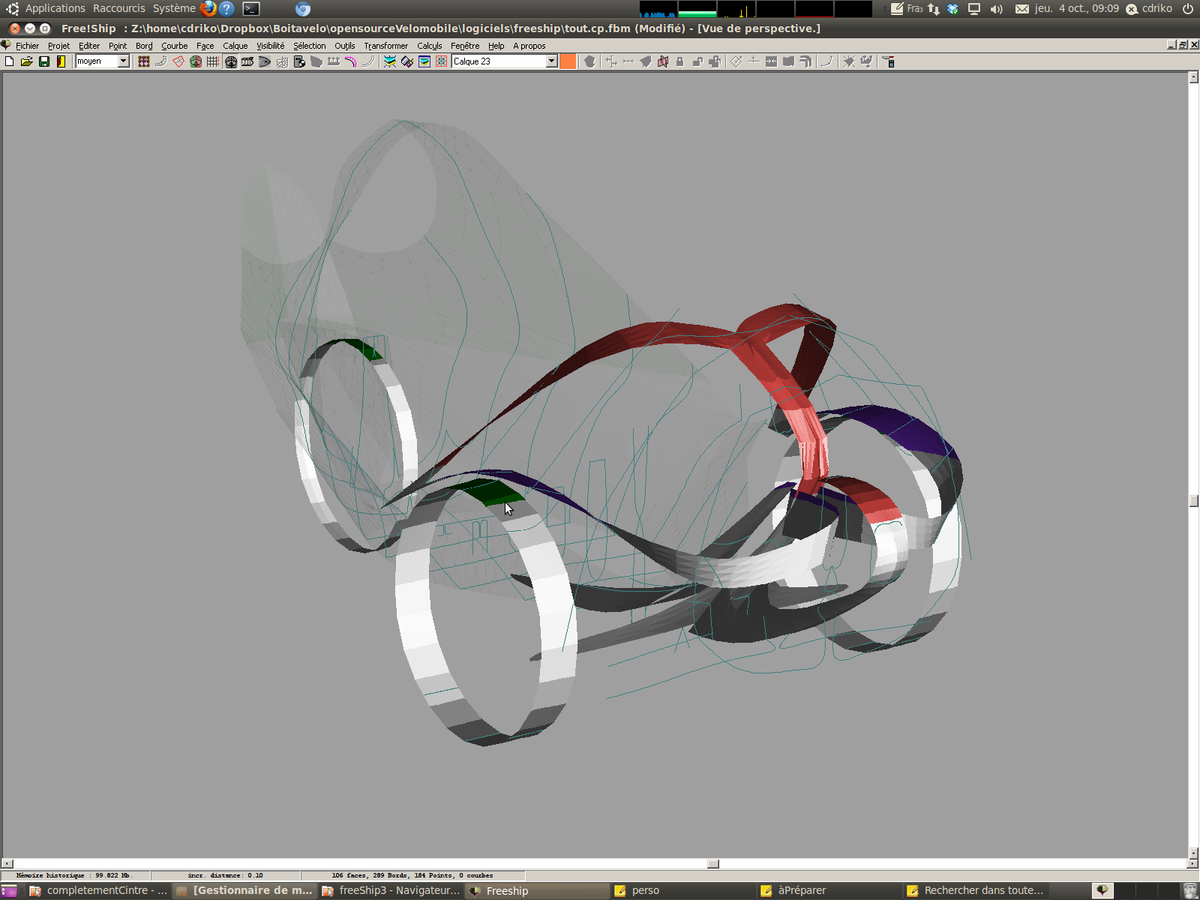The height and width of the screenshot is (900, 1200).
Task: Launch Firefox from the top panel
Action: [x=208, y=9]
